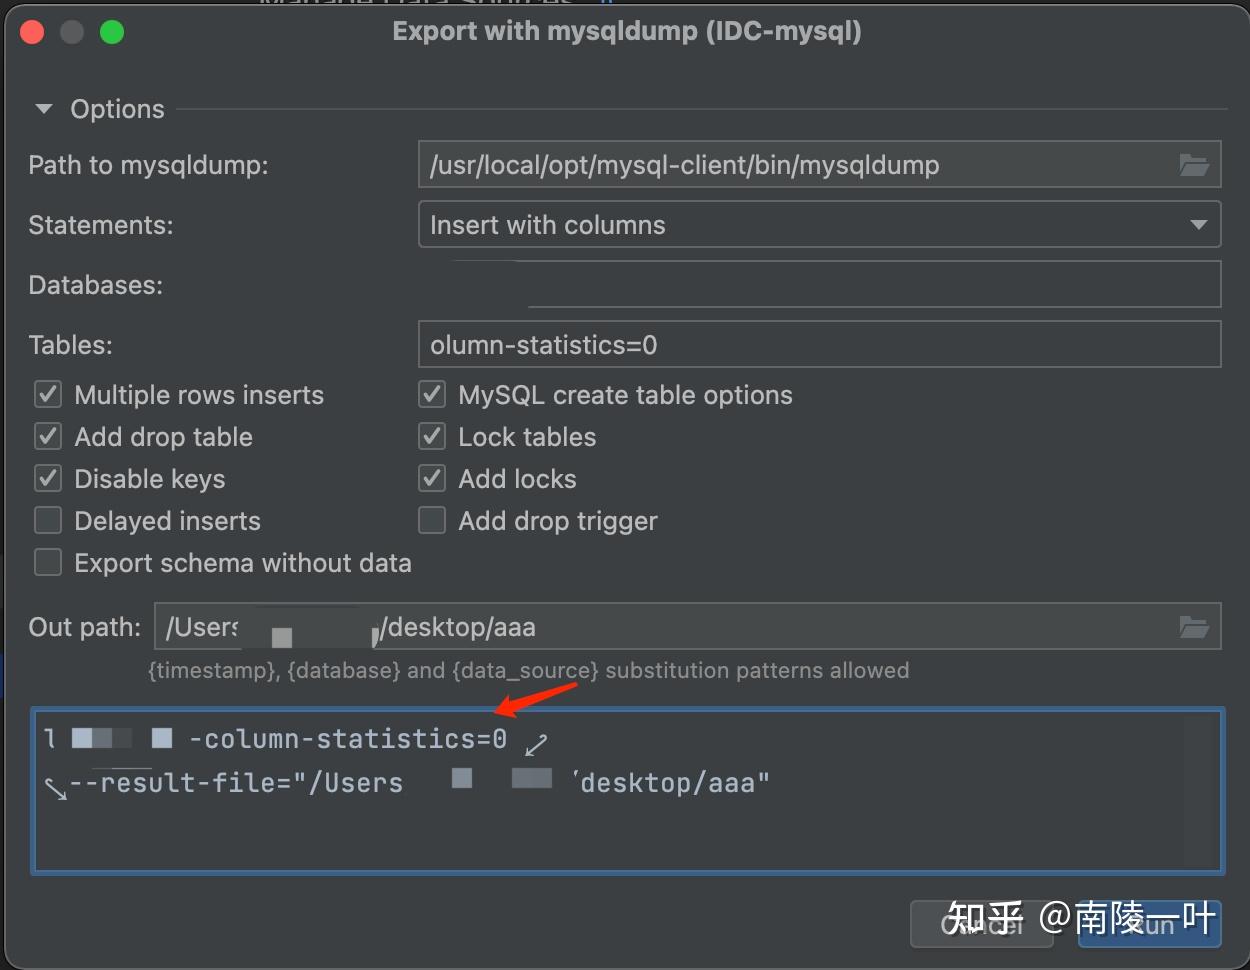The height and width of the screenshot is (970, 1250).
Task: Disable the Lock tables option
Action: tap(431, 436)
